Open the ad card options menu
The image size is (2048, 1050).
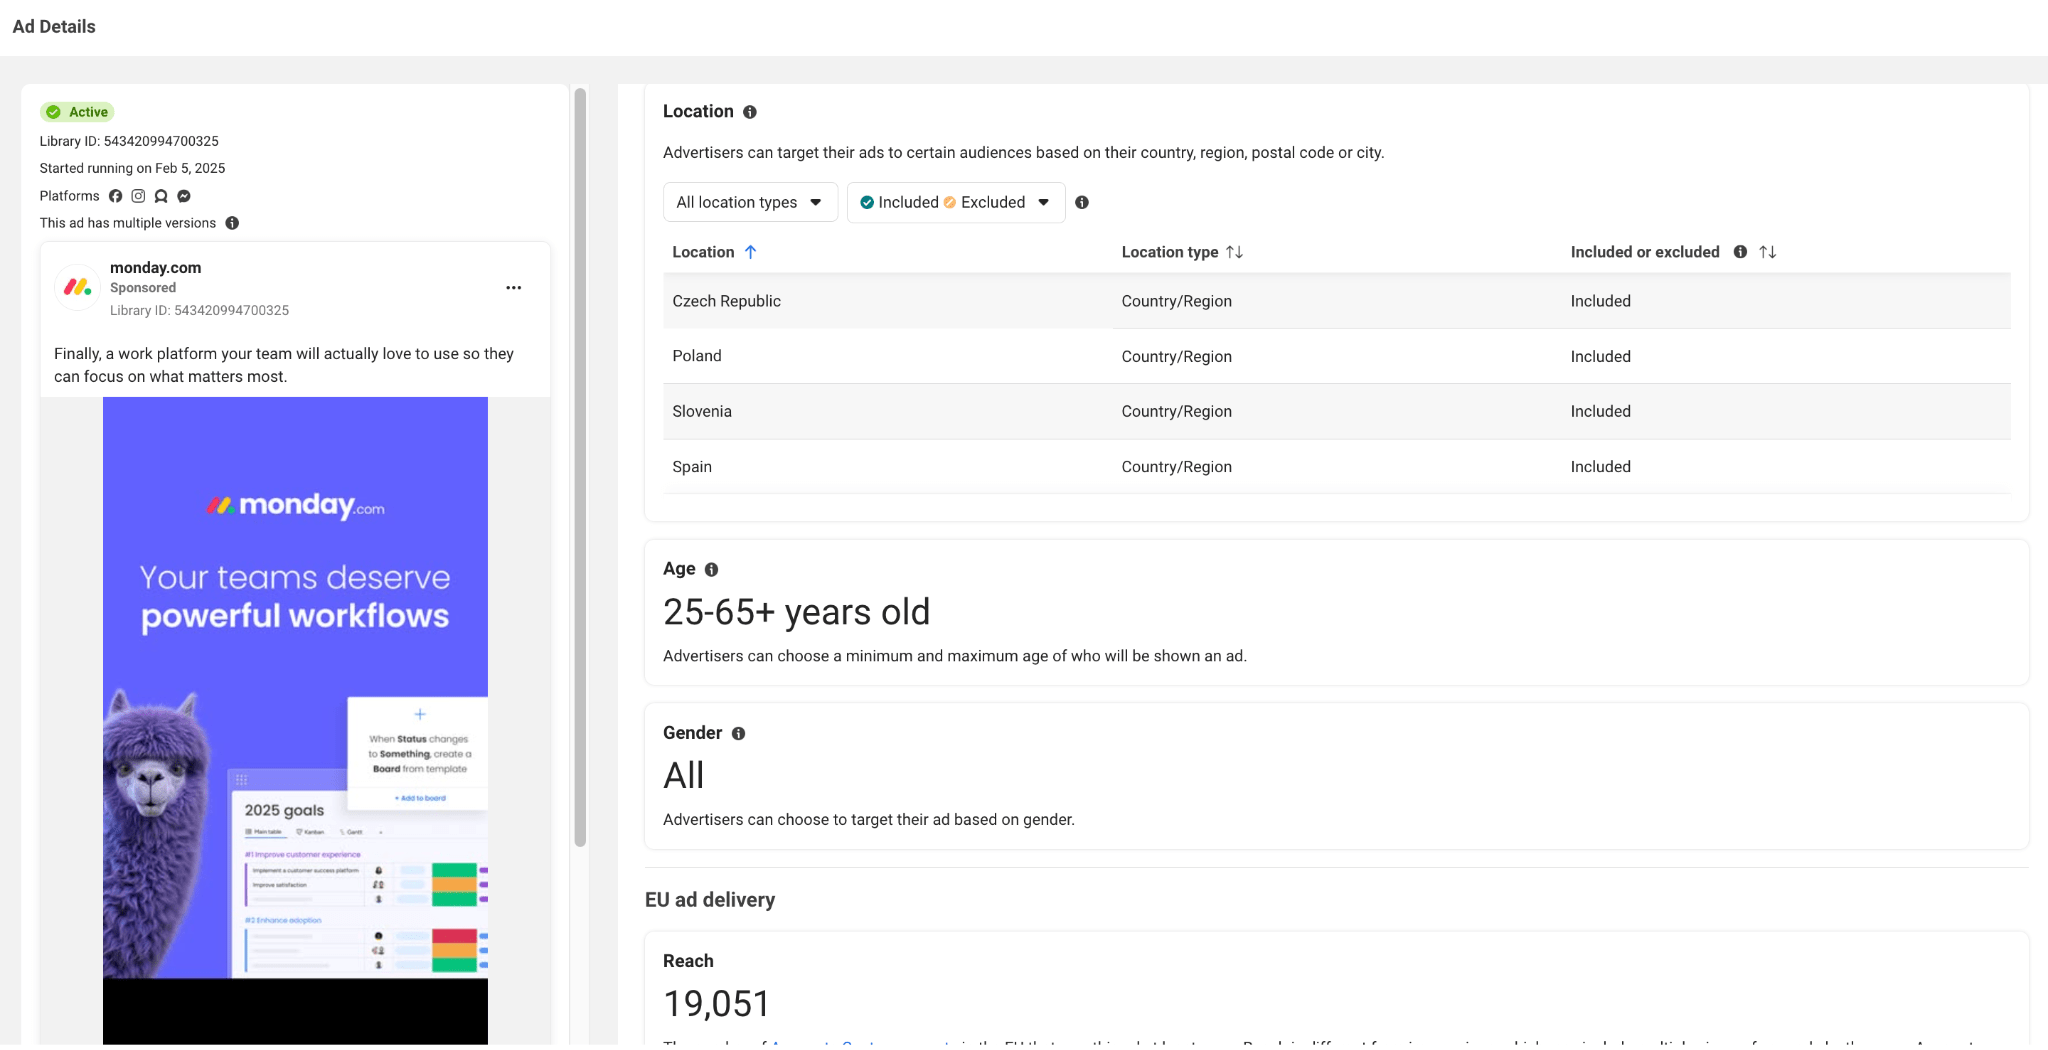[x=514, y=287]
